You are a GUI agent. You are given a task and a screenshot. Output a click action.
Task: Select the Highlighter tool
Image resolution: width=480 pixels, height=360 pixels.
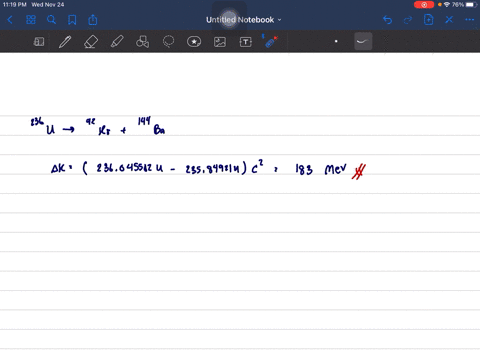click(117, 42)
